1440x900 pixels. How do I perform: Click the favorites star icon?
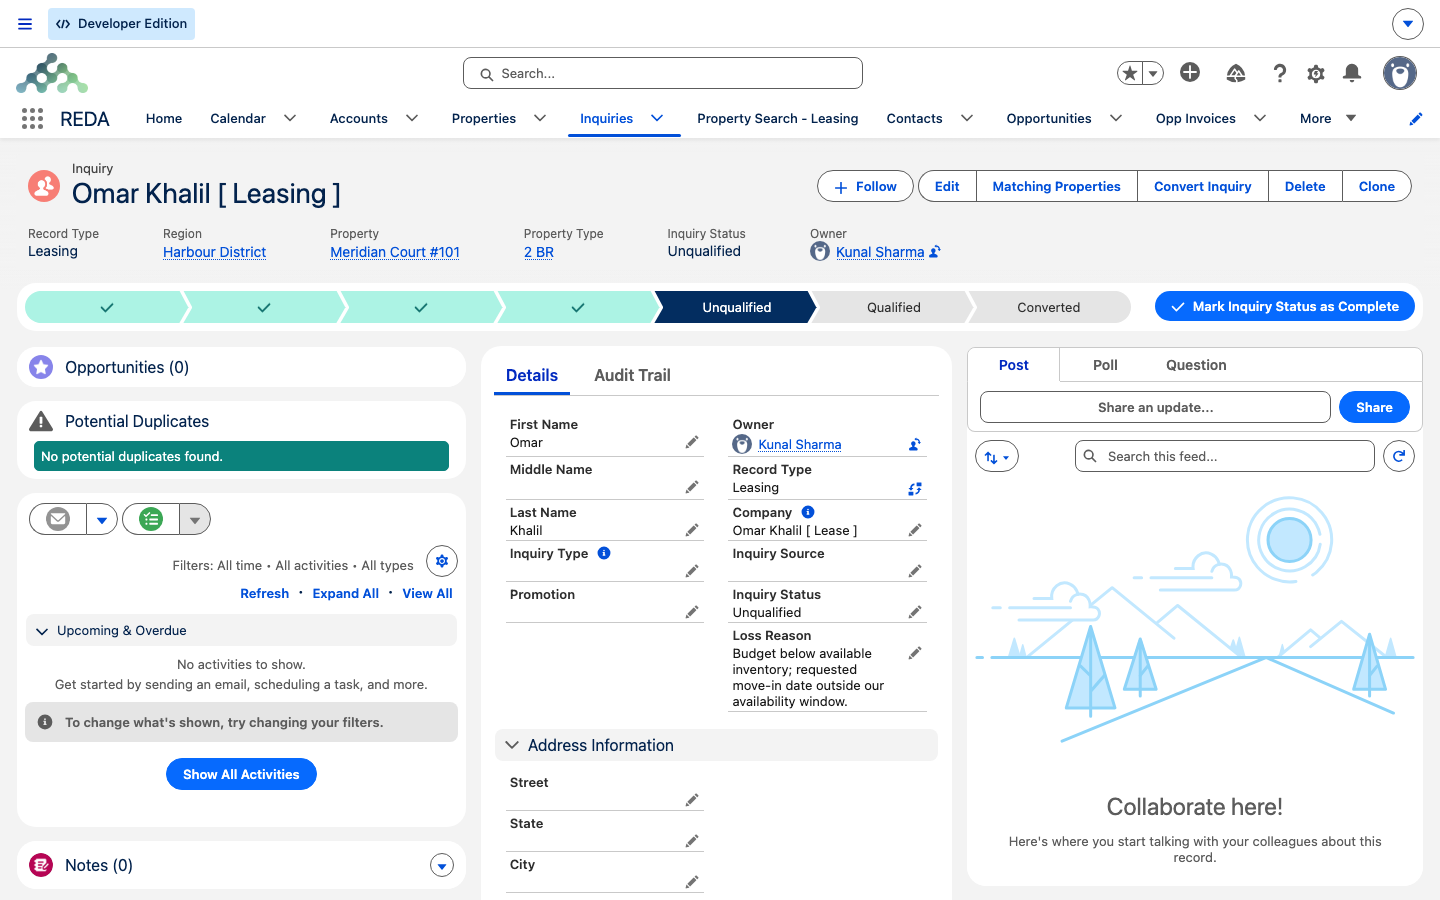[1130, 73]
